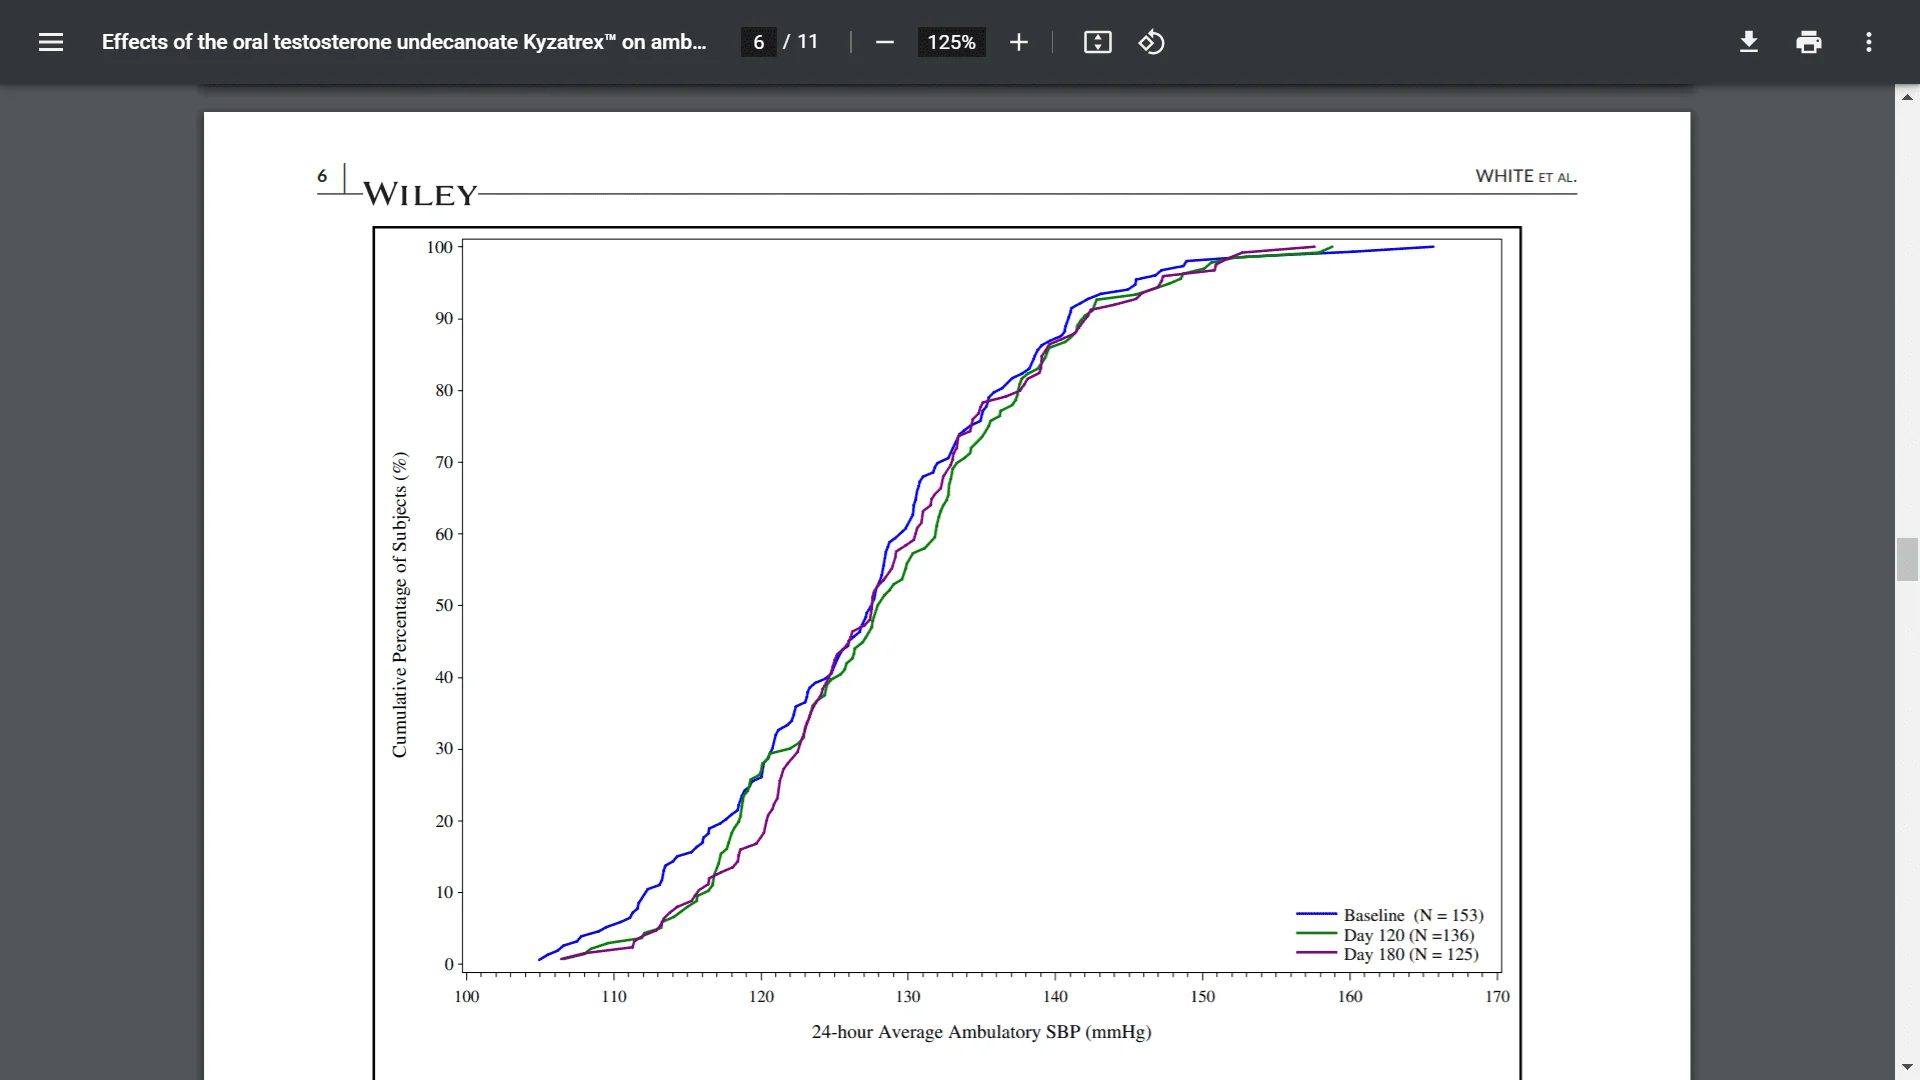This screenshot has width=1920, height=1080.
Task: Click the 'WHITE ET AL.' header text
Action: [x=1526, y=176]
